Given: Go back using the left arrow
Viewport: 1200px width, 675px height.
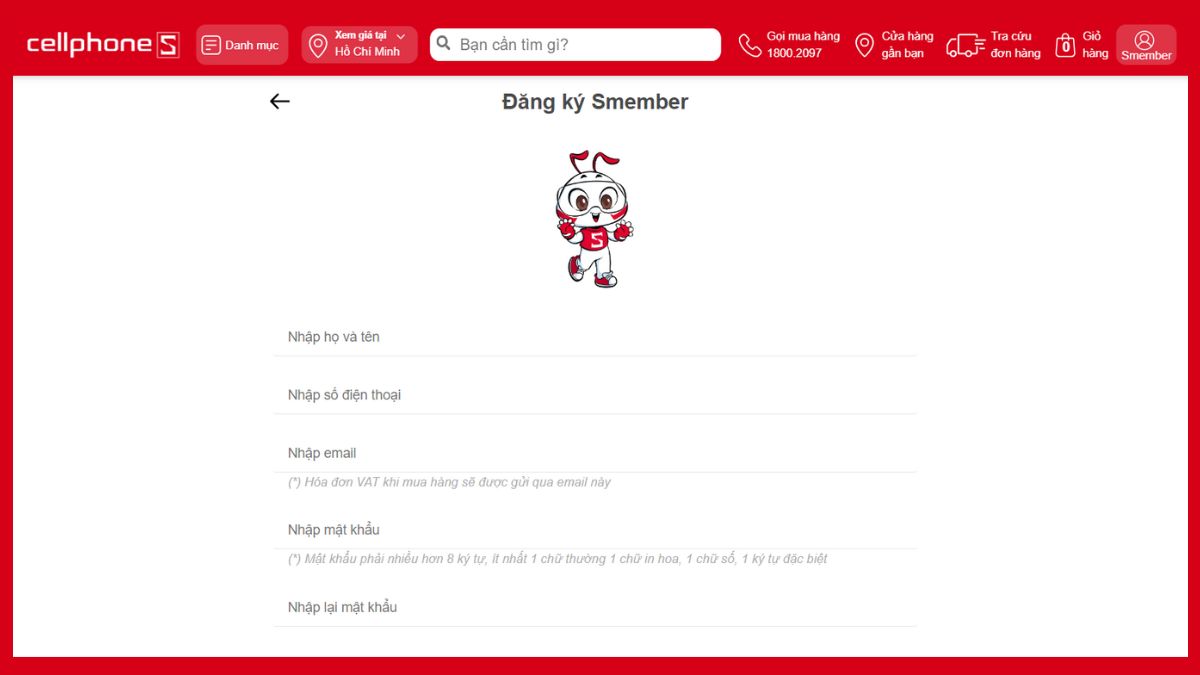Looking at the screenshot, I should (280, 101).
